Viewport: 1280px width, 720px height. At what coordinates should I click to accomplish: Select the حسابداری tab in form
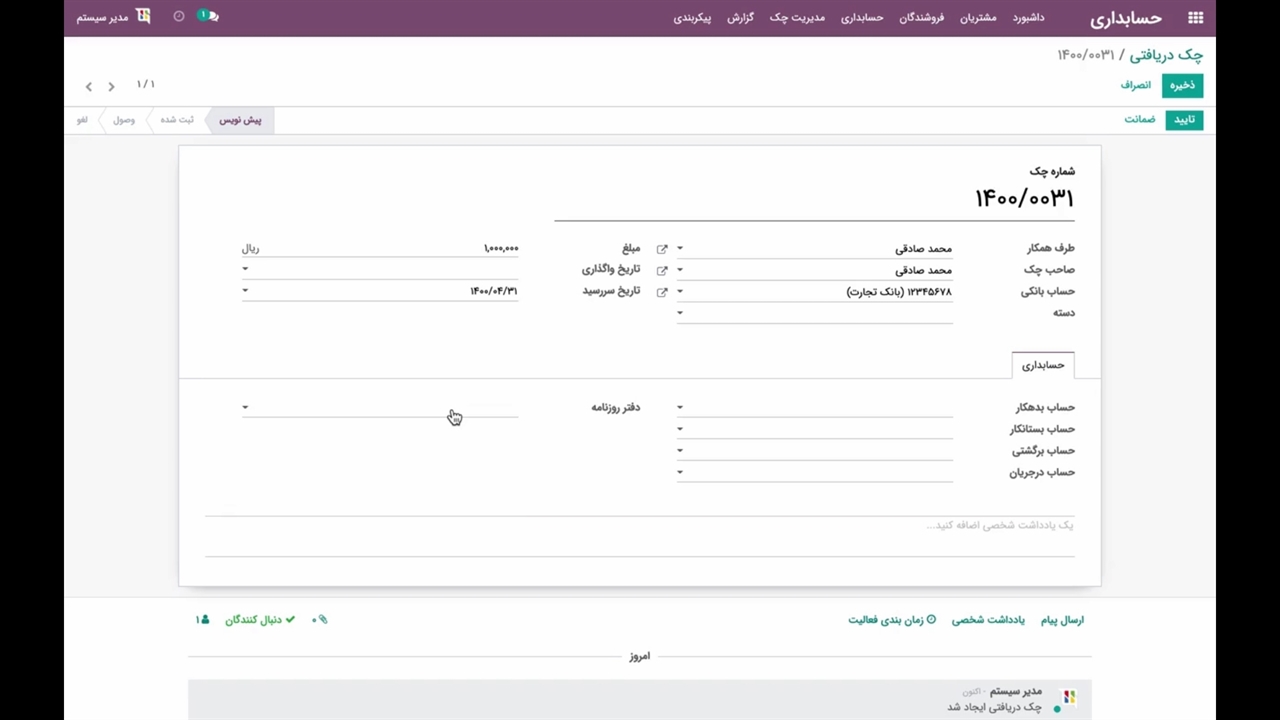[x=1043, y=365]
